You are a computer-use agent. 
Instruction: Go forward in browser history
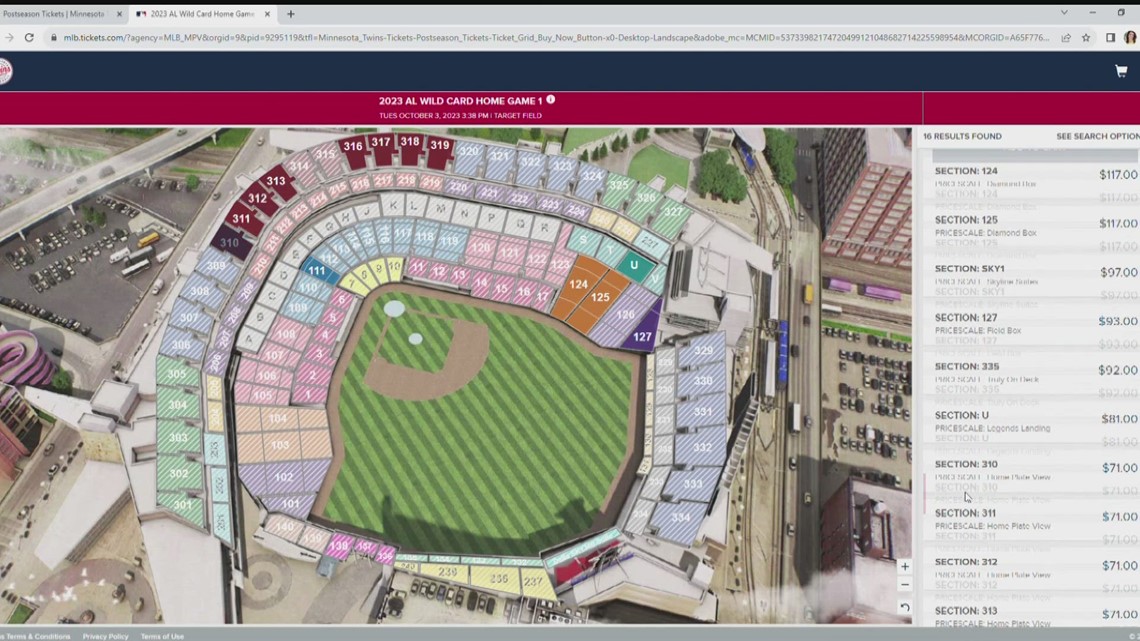pyautogui.click(x=9, y=38)
